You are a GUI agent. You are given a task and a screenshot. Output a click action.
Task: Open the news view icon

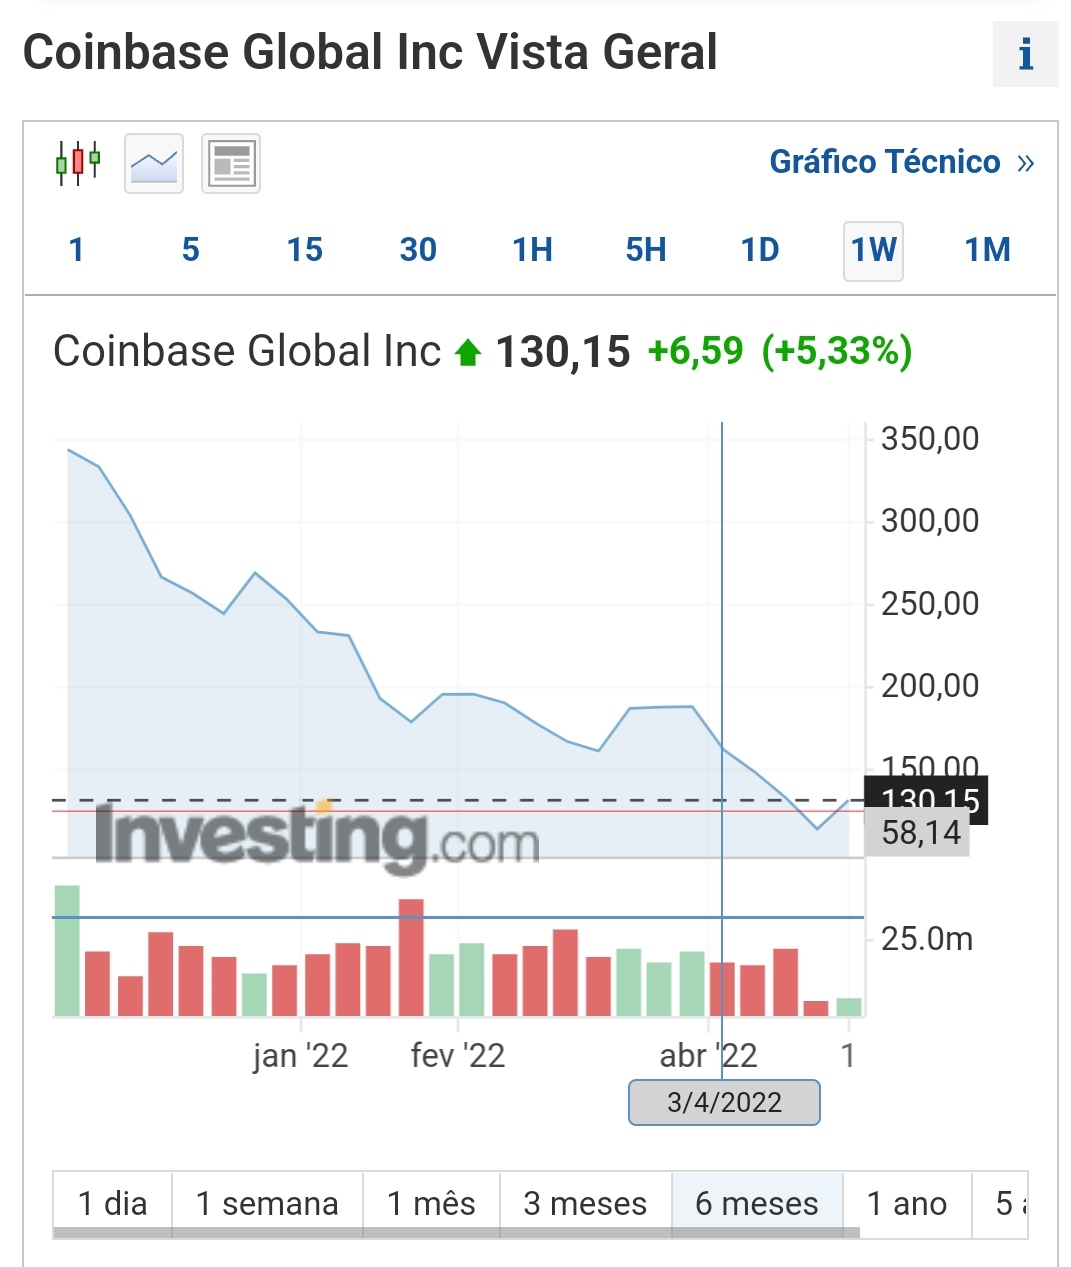click(231, 163)
